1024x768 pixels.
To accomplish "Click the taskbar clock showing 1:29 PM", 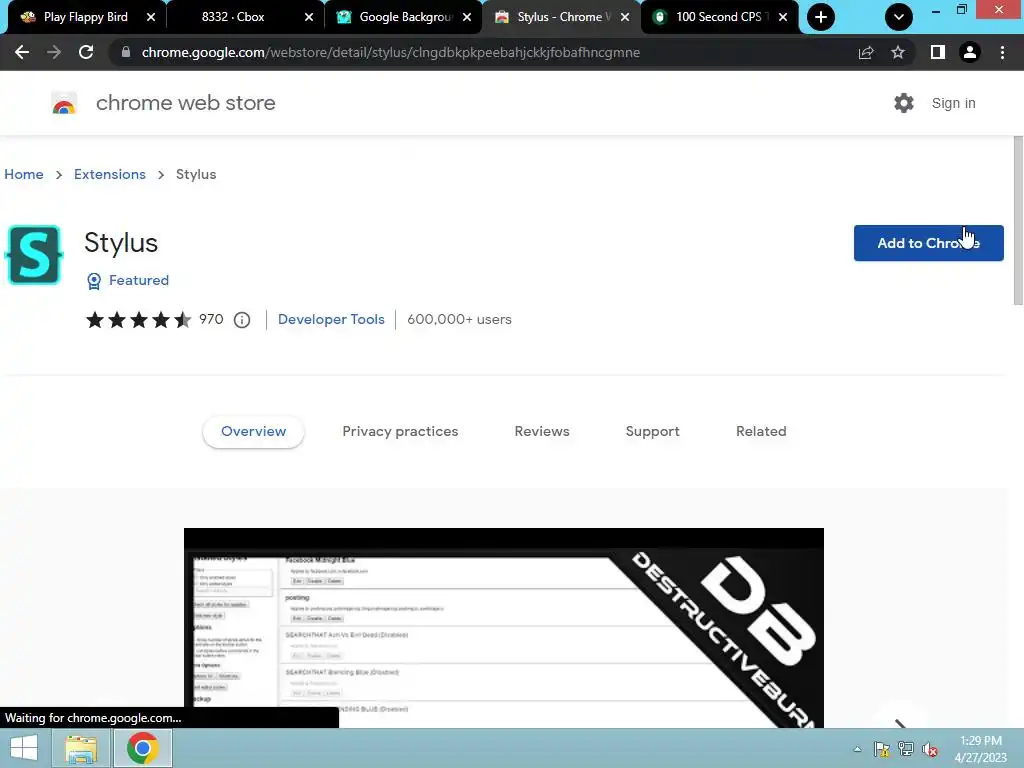I will (x=981, y=748).
